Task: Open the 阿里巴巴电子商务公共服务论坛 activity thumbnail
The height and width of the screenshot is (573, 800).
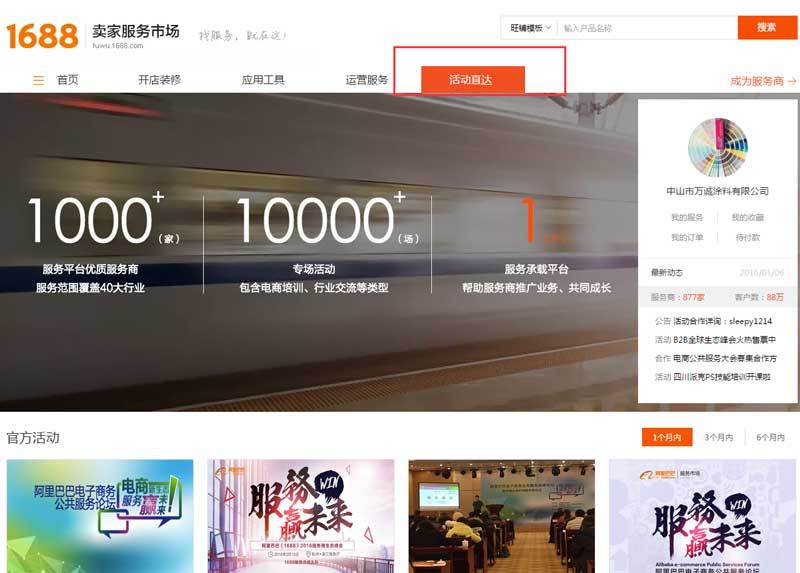Action: point(100,516)
